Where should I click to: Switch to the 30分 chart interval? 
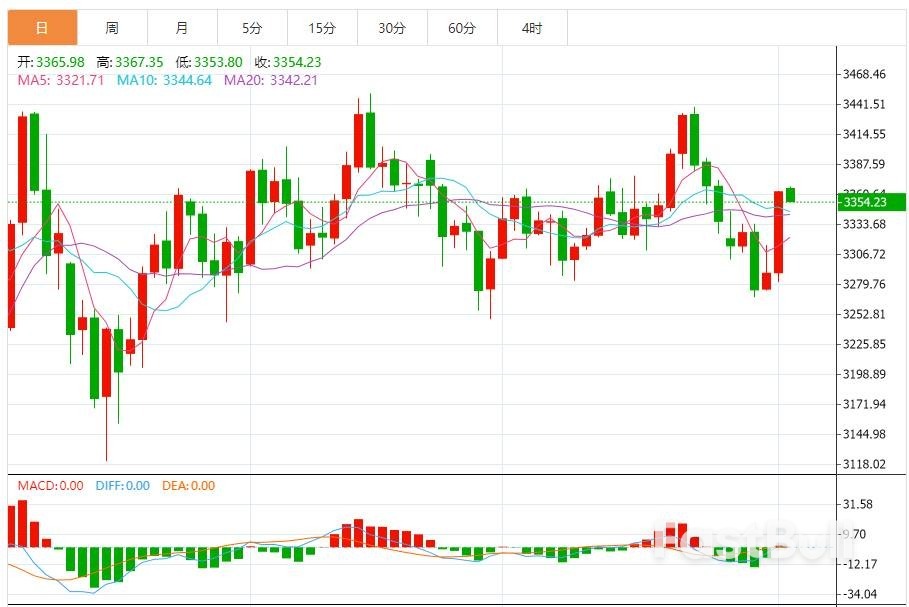click(392, 28)
